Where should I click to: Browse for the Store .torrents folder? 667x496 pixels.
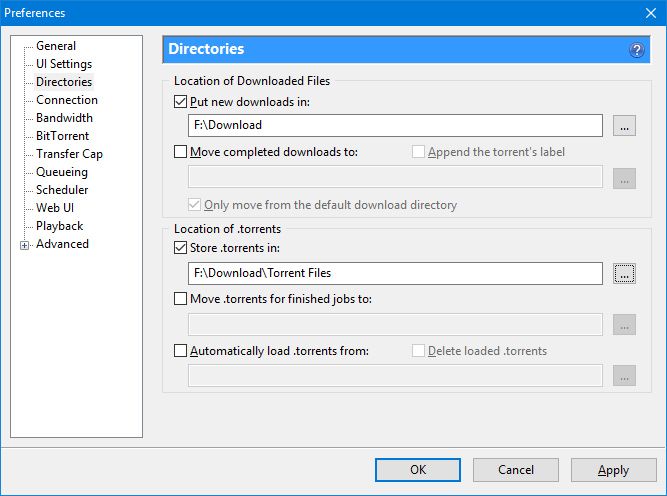click(624, 274)
